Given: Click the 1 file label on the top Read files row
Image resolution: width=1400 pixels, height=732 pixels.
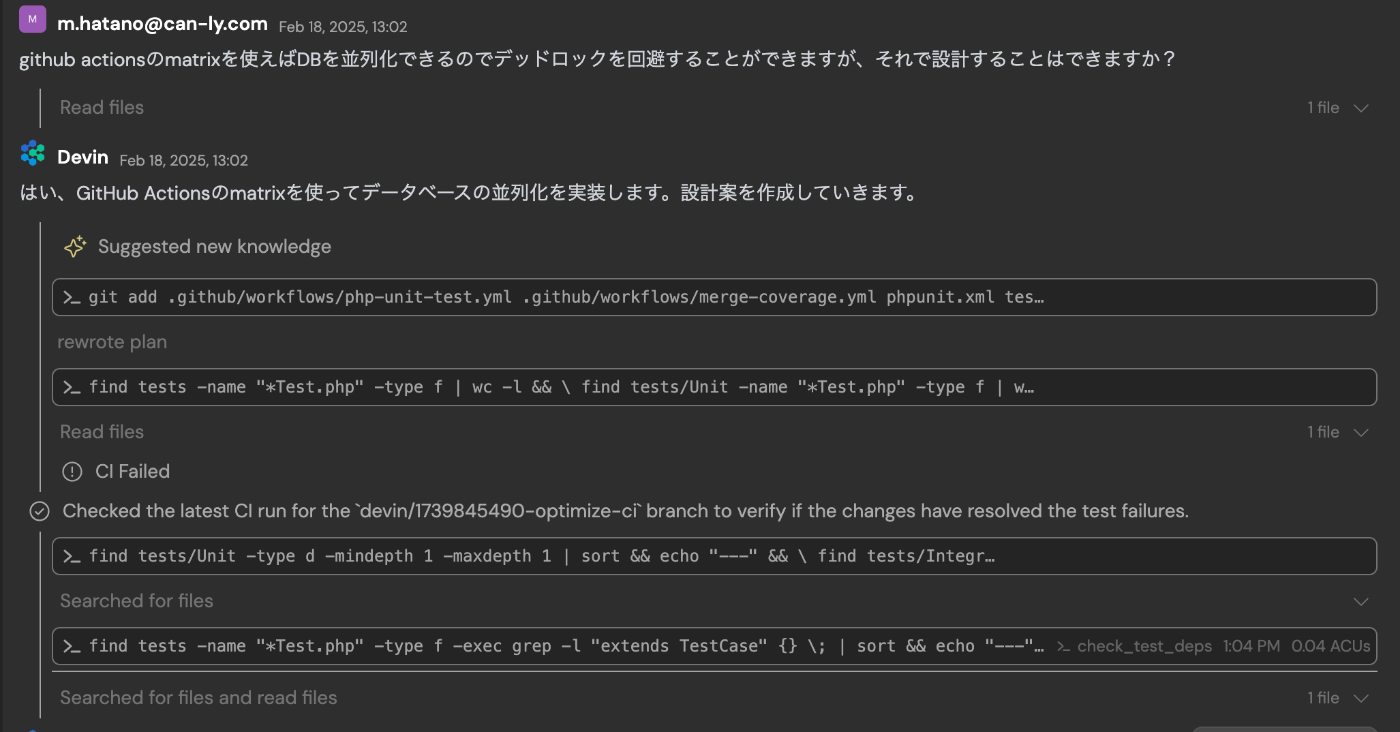Looking at the screenshot, I should tap(1323, 108).
